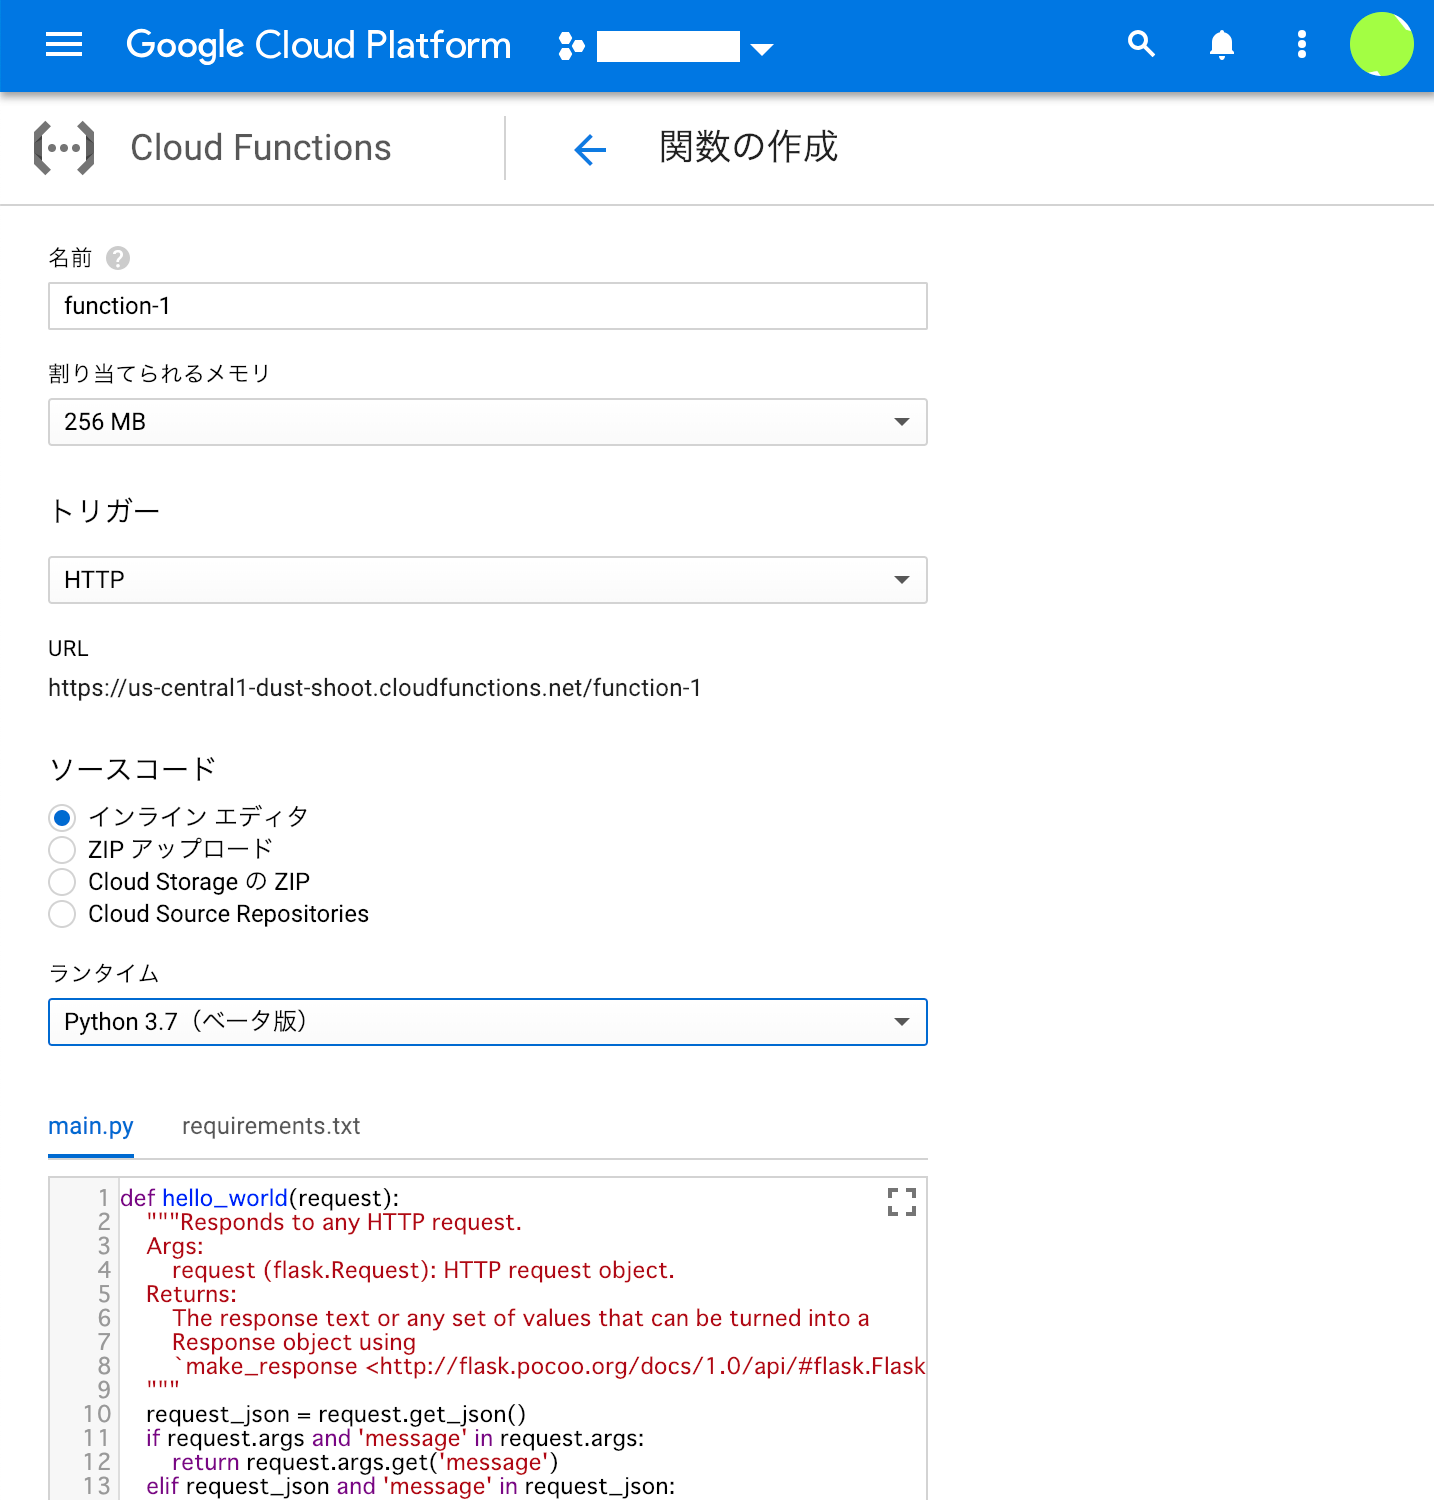Click the 割り当てられるメモリ label
Viewport: 1434px width, 1500px height.
[x=160, y=373]
